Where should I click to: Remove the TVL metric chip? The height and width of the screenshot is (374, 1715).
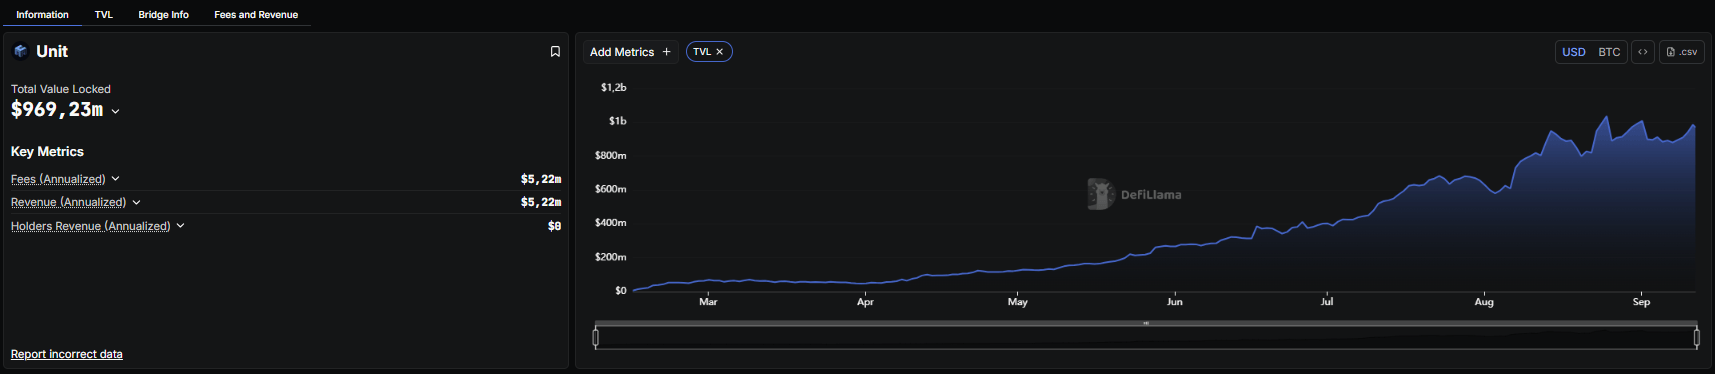point(719,52)
